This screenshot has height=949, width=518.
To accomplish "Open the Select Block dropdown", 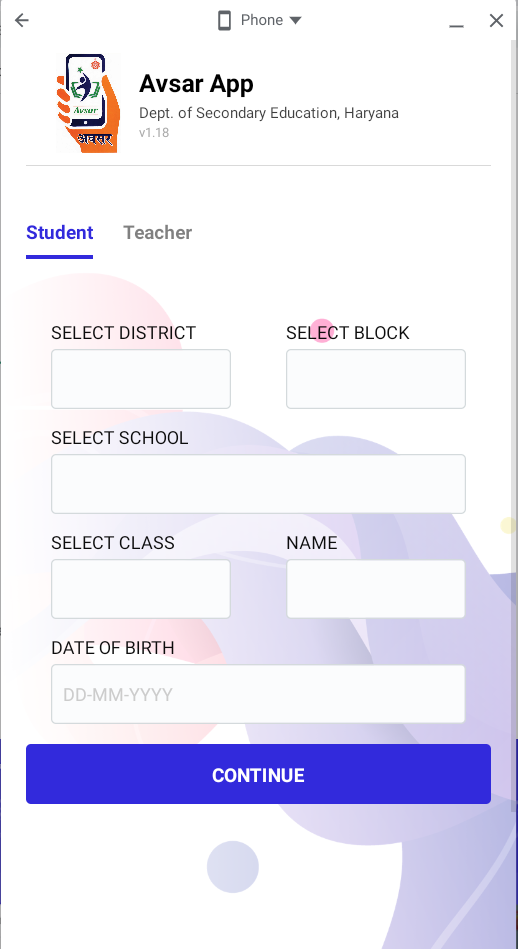I will (376, 379).
